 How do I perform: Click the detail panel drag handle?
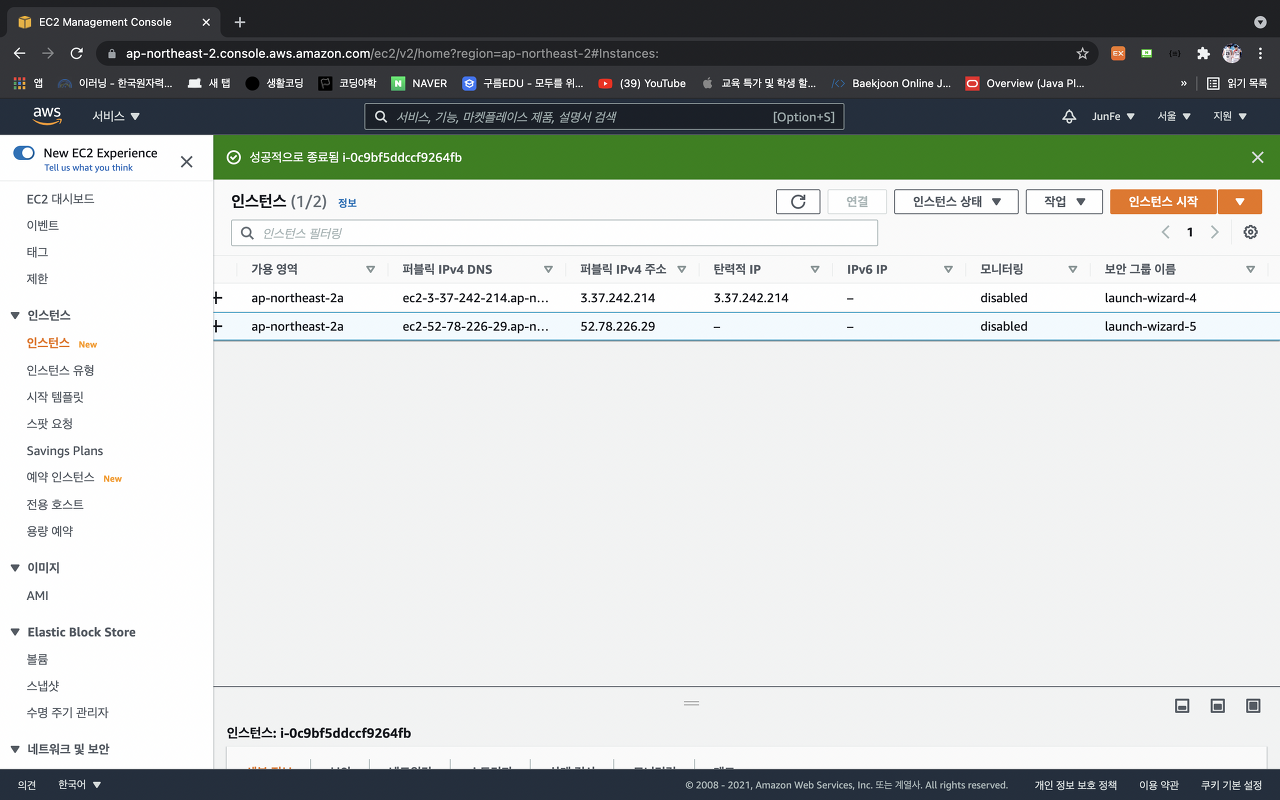(x=691, y=703)
